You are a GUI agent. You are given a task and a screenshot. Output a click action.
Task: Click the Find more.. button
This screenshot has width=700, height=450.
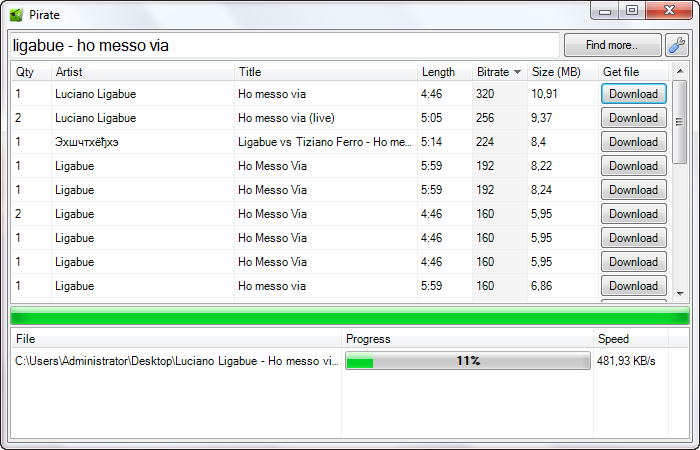click(x=612, y=45)
